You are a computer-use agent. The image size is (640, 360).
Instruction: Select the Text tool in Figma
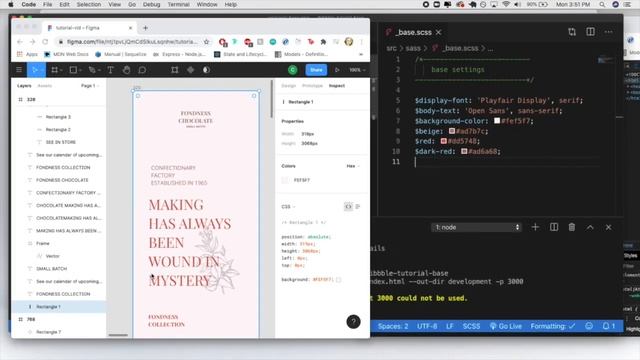[x=110, y=70]
